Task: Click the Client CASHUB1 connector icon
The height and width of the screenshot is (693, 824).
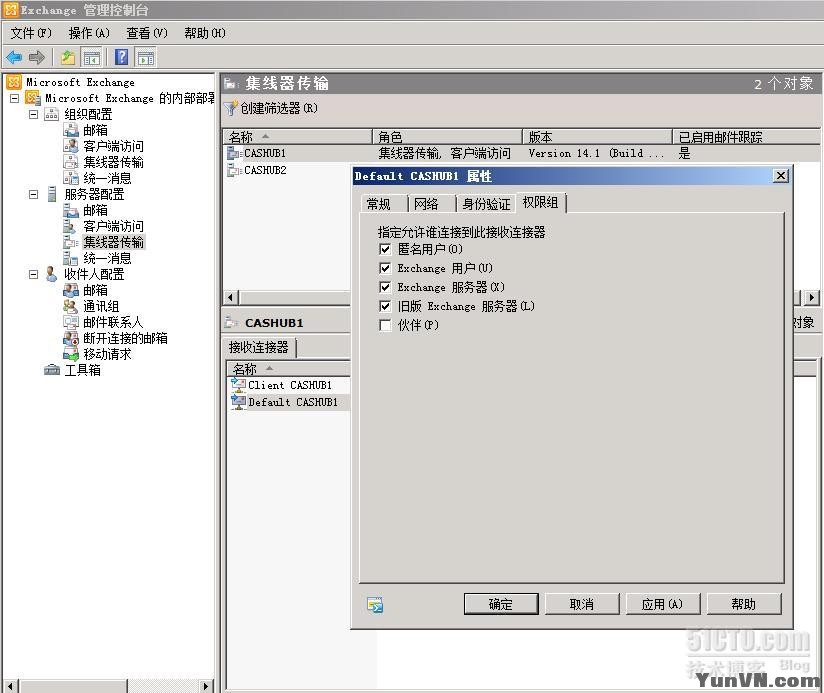Action: 239,385
